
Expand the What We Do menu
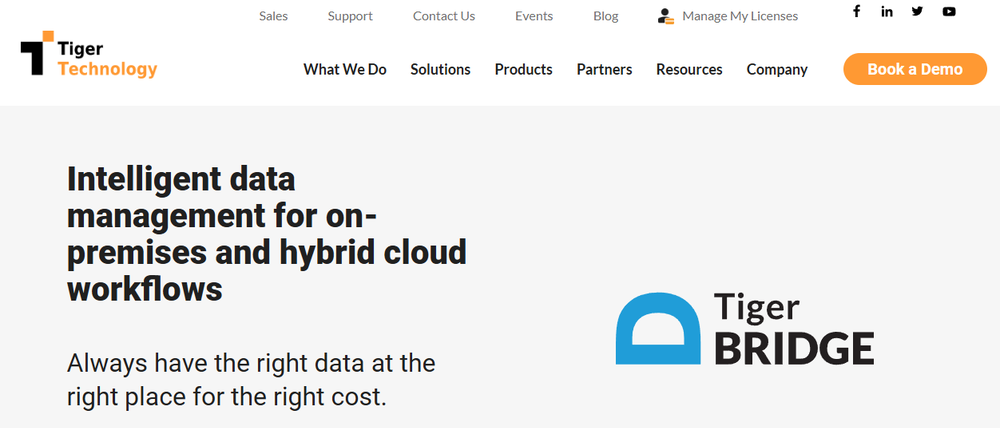point(345,70)
